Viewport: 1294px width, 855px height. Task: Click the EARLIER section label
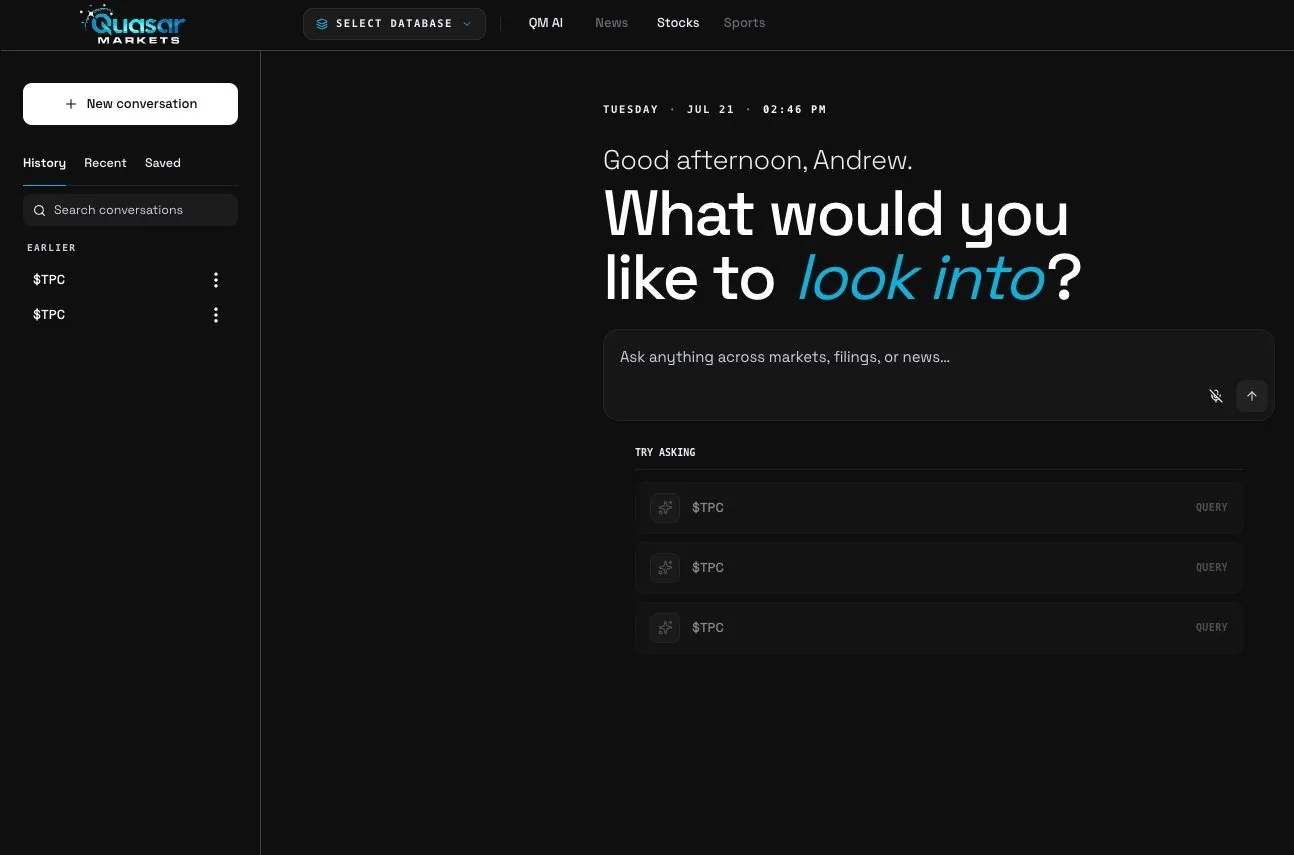[x=51, y=248]
